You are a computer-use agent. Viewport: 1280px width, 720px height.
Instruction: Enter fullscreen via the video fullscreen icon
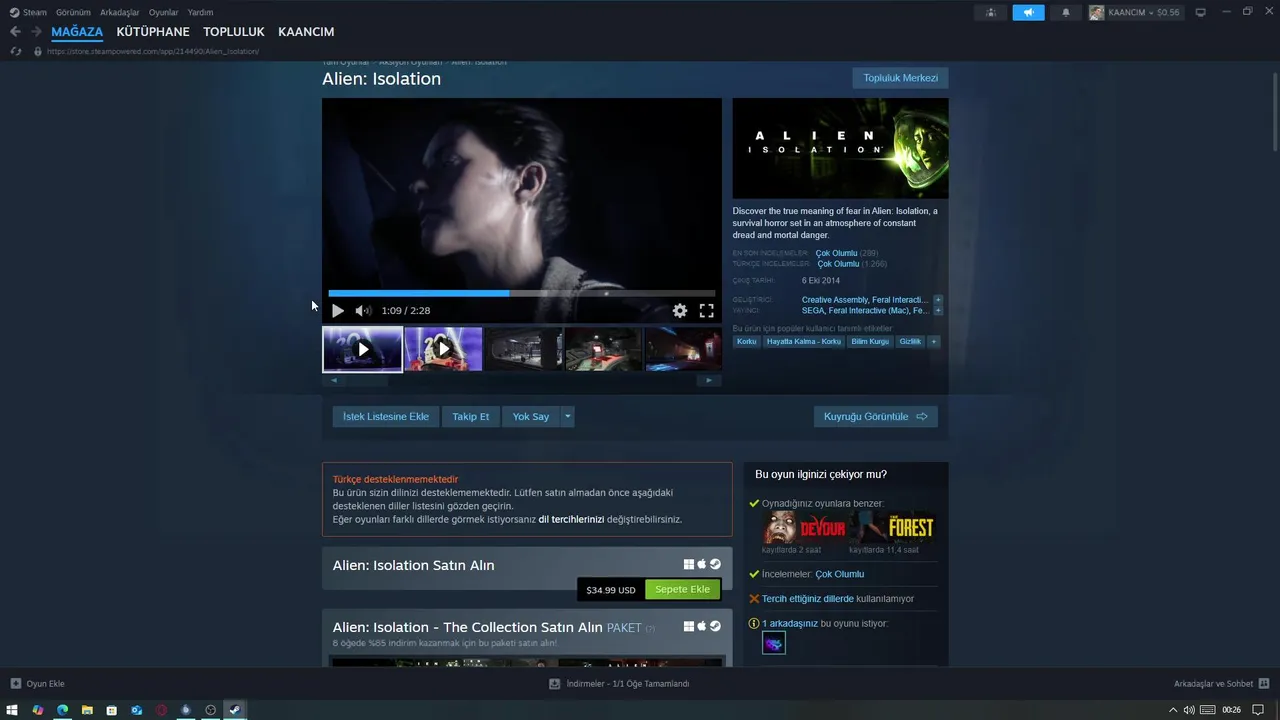tap(706, 311)
